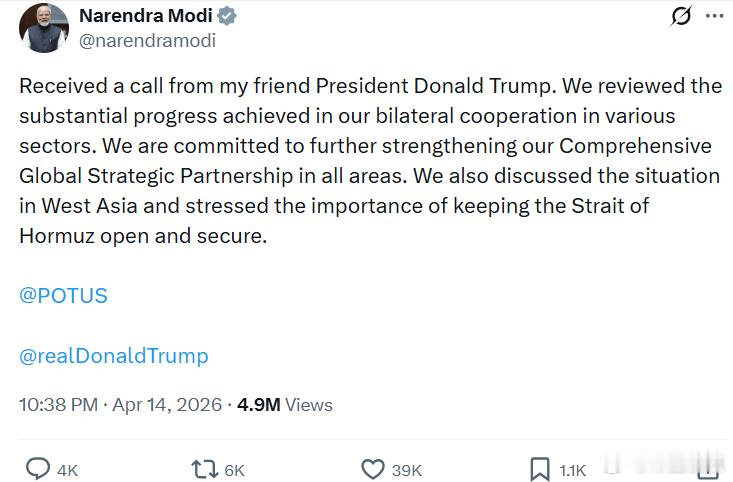
Task: Click the 4K replies count
Action: tap(68, 470)
